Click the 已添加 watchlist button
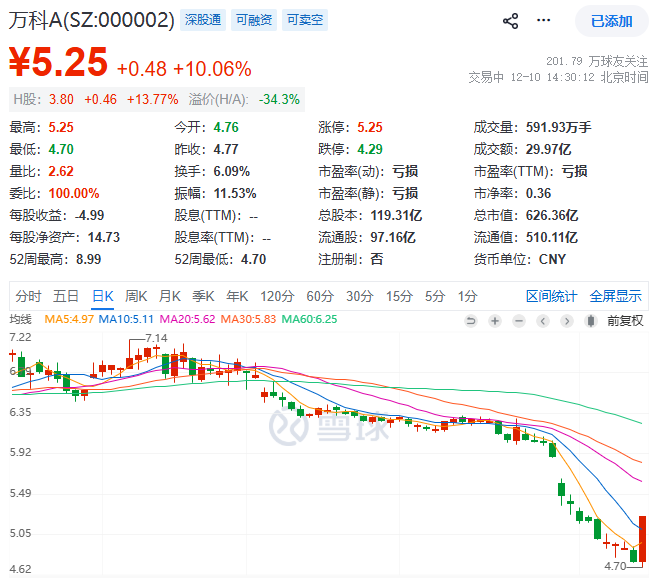 pyautogui.click(x=611, y=21)
